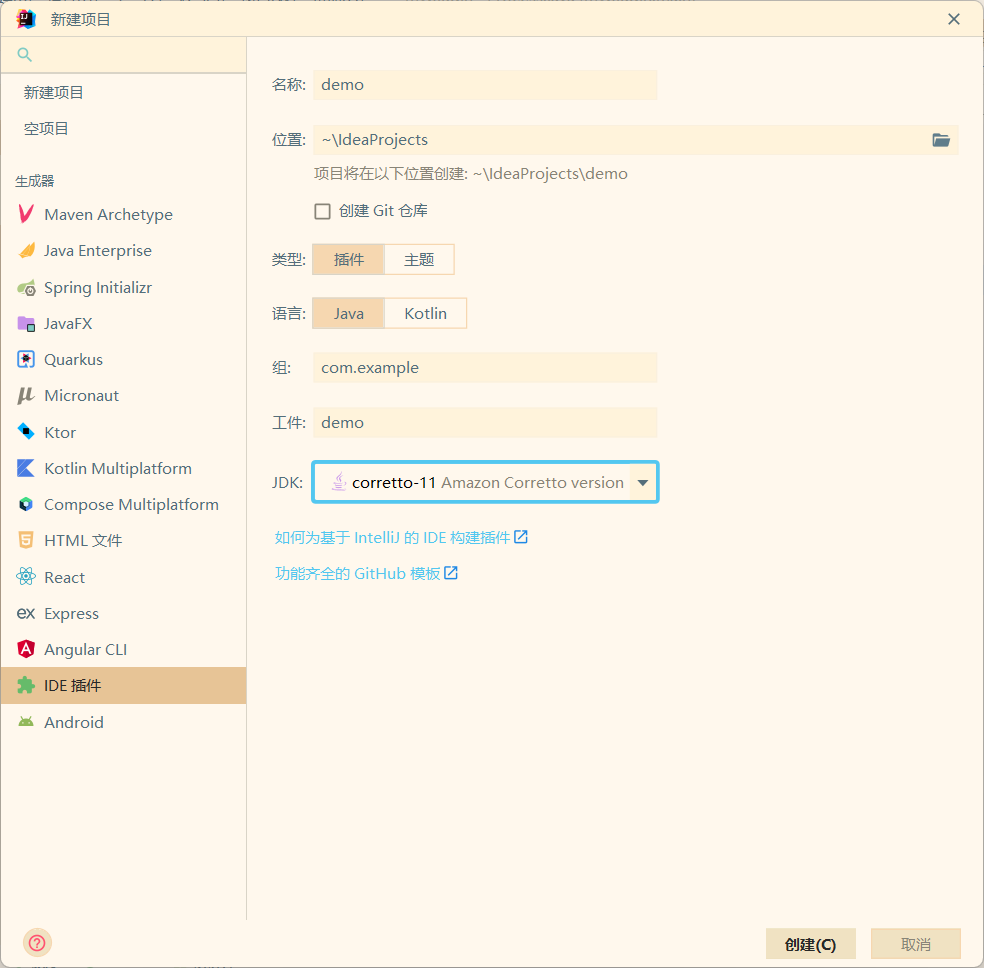This screenshot has height=968, width=984.
Task: Expand the JDK dropdown arrow
Action: point(643,482)
